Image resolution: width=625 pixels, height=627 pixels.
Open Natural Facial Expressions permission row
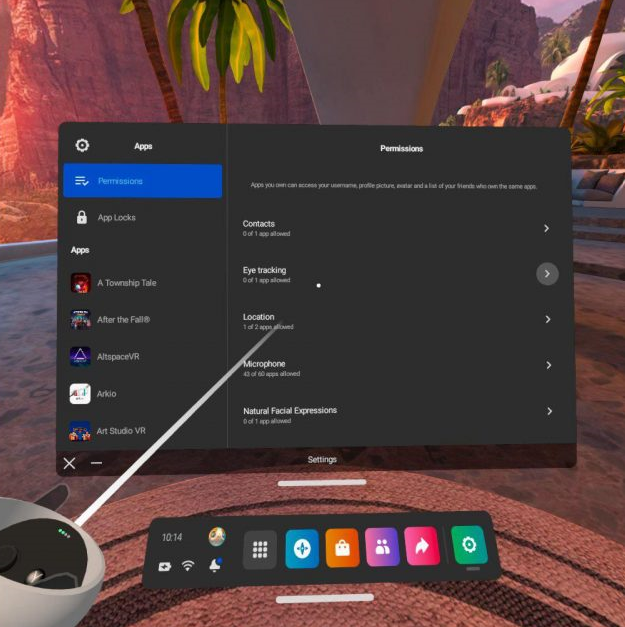[396, 413]
